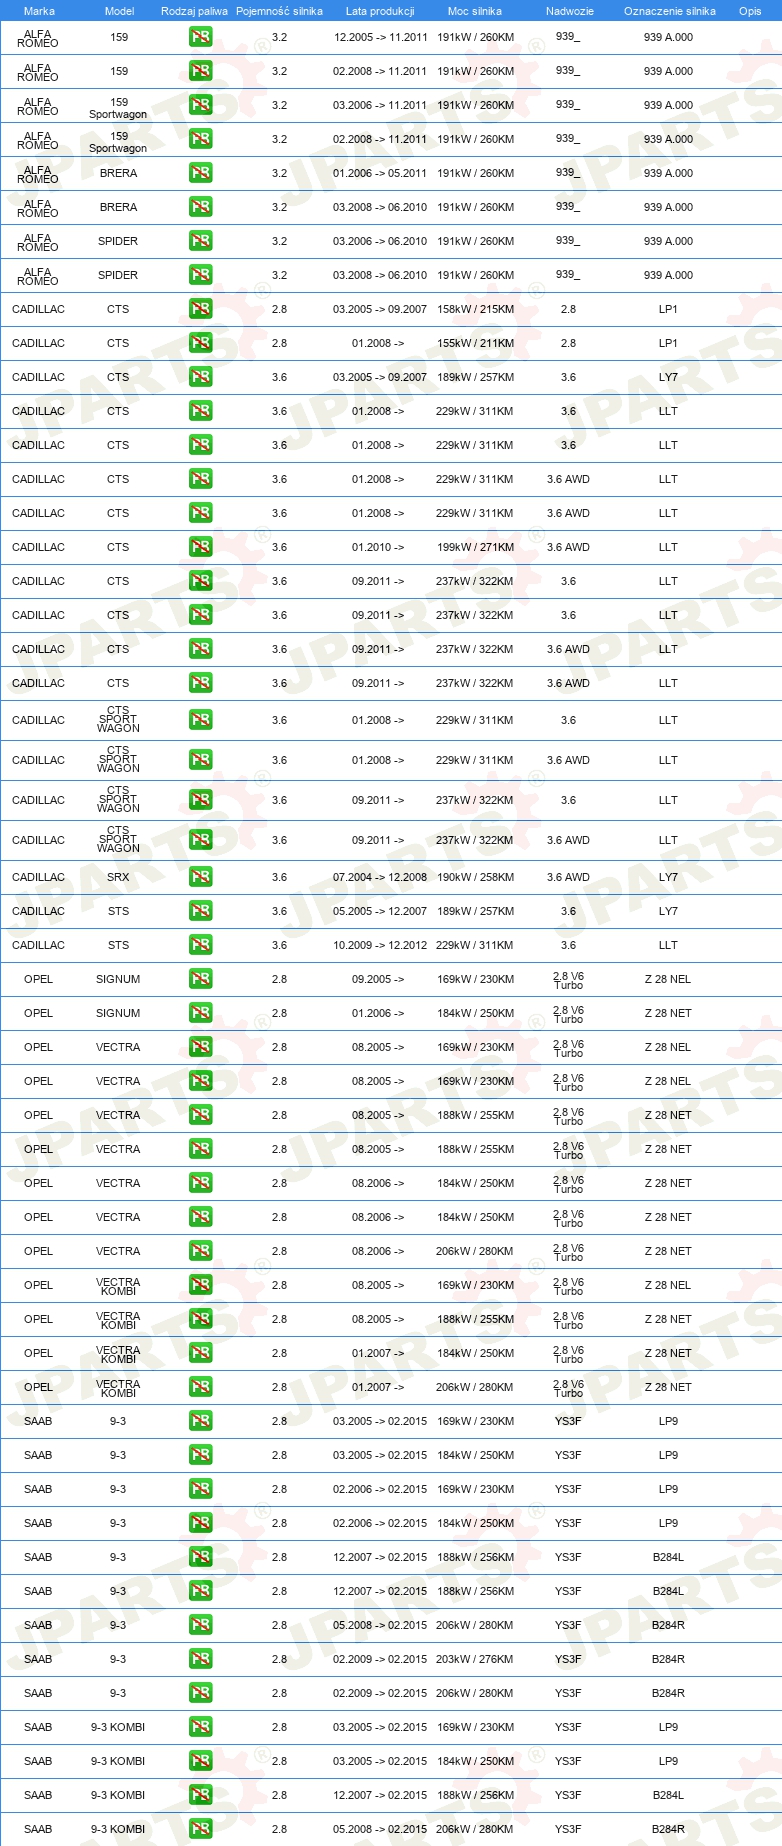The width and height of the screenshot is (782, 1846).
Task: Click petrol icon for Spider 03.2008 row
Action: click(200, 275)
